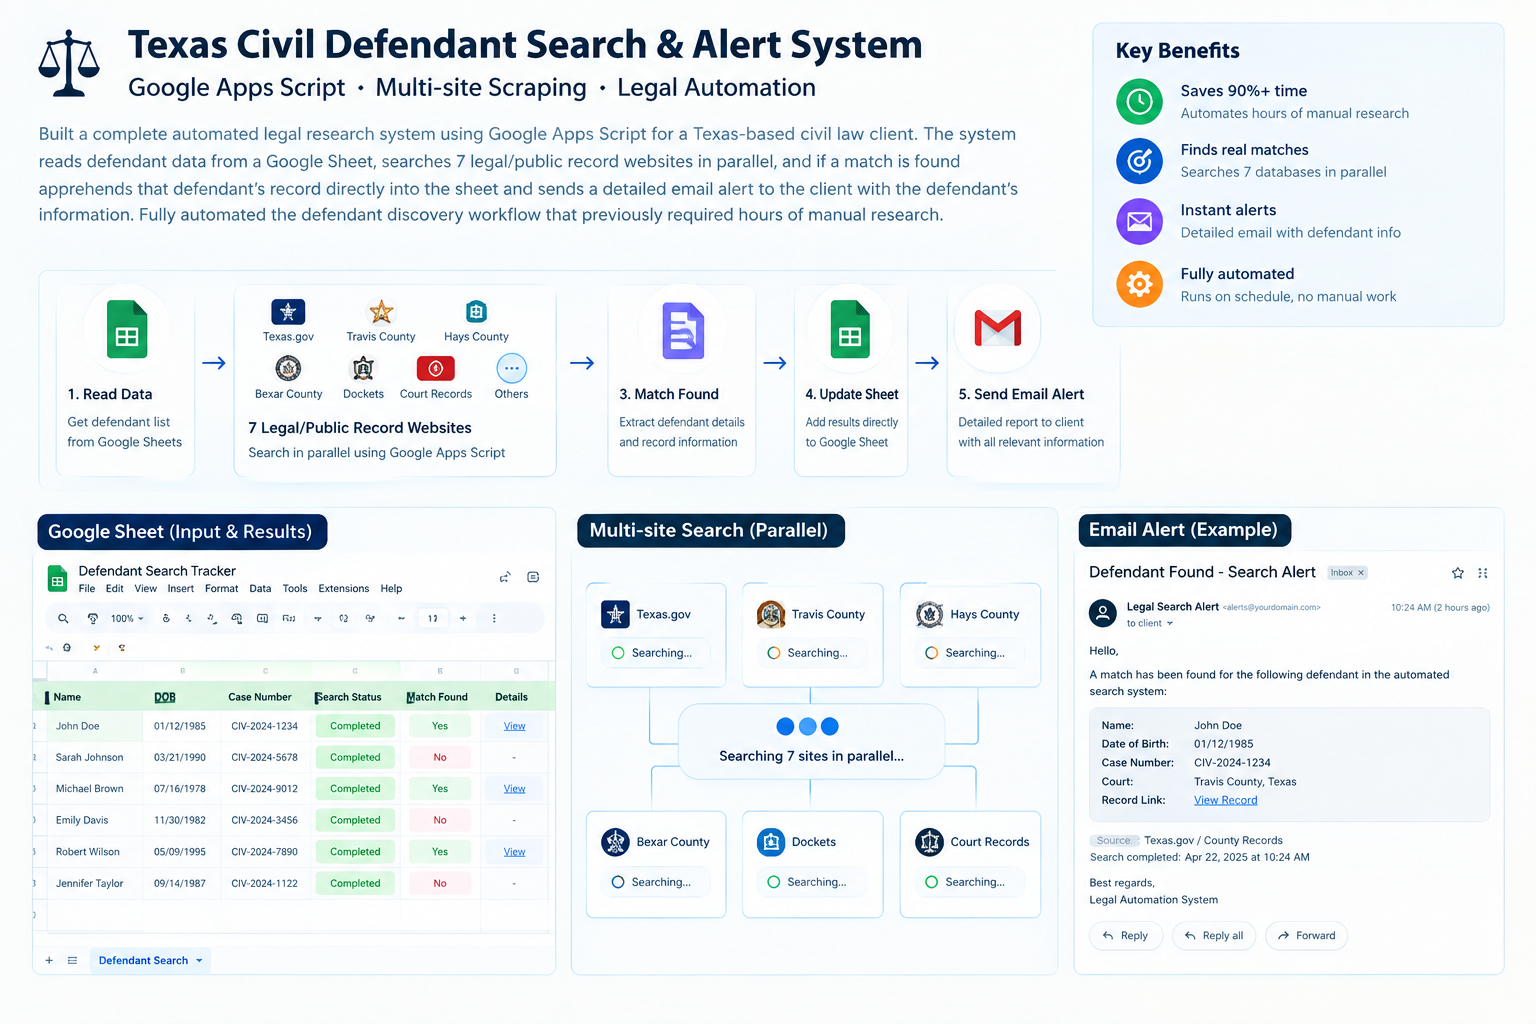Click the Reply all button
The height and width of the screenshot is (1024, 1536).
[x=1214, y=936]
